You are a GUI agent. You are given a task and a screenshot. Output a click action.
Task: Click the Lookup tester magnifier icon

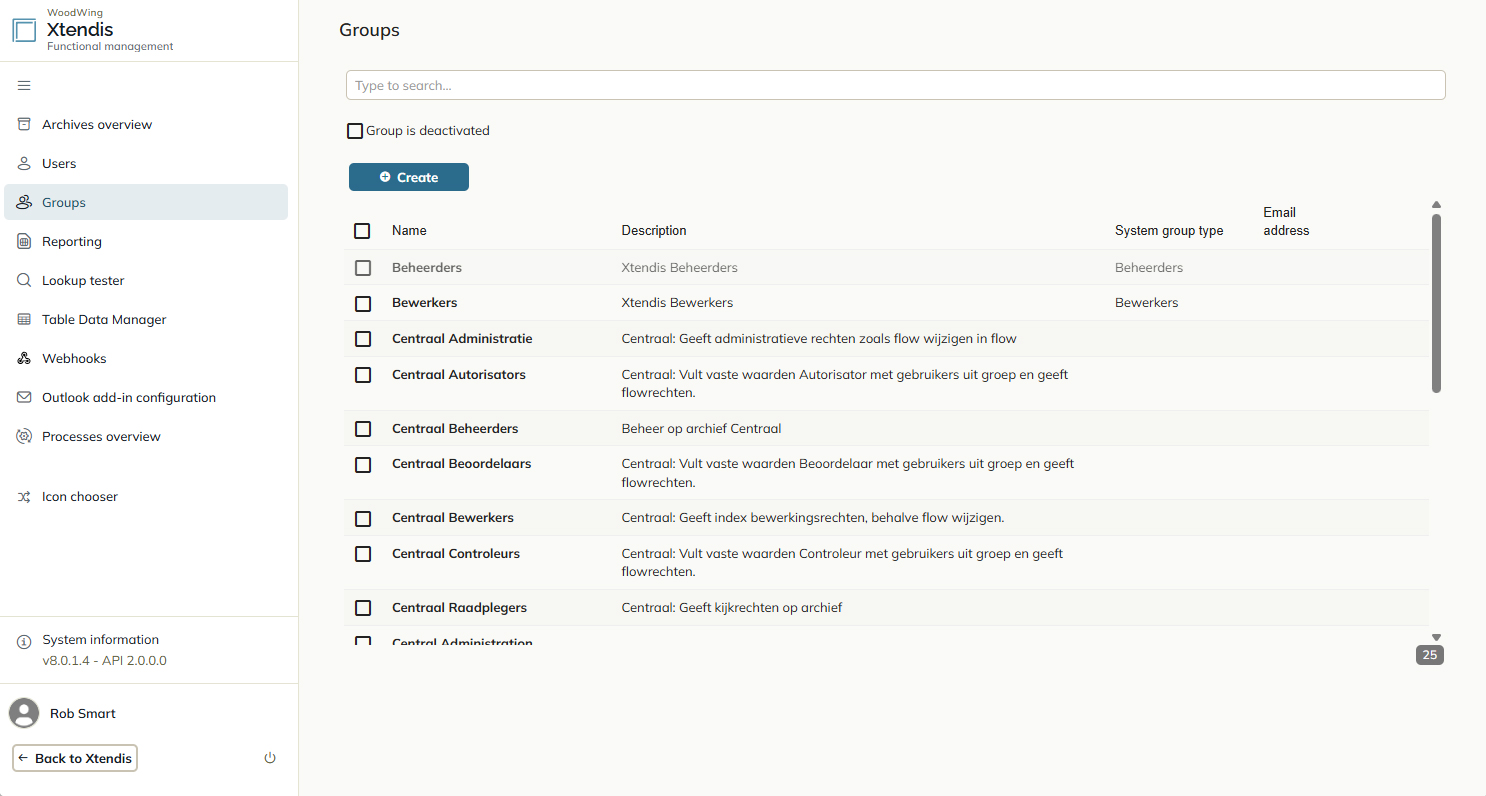24,281
